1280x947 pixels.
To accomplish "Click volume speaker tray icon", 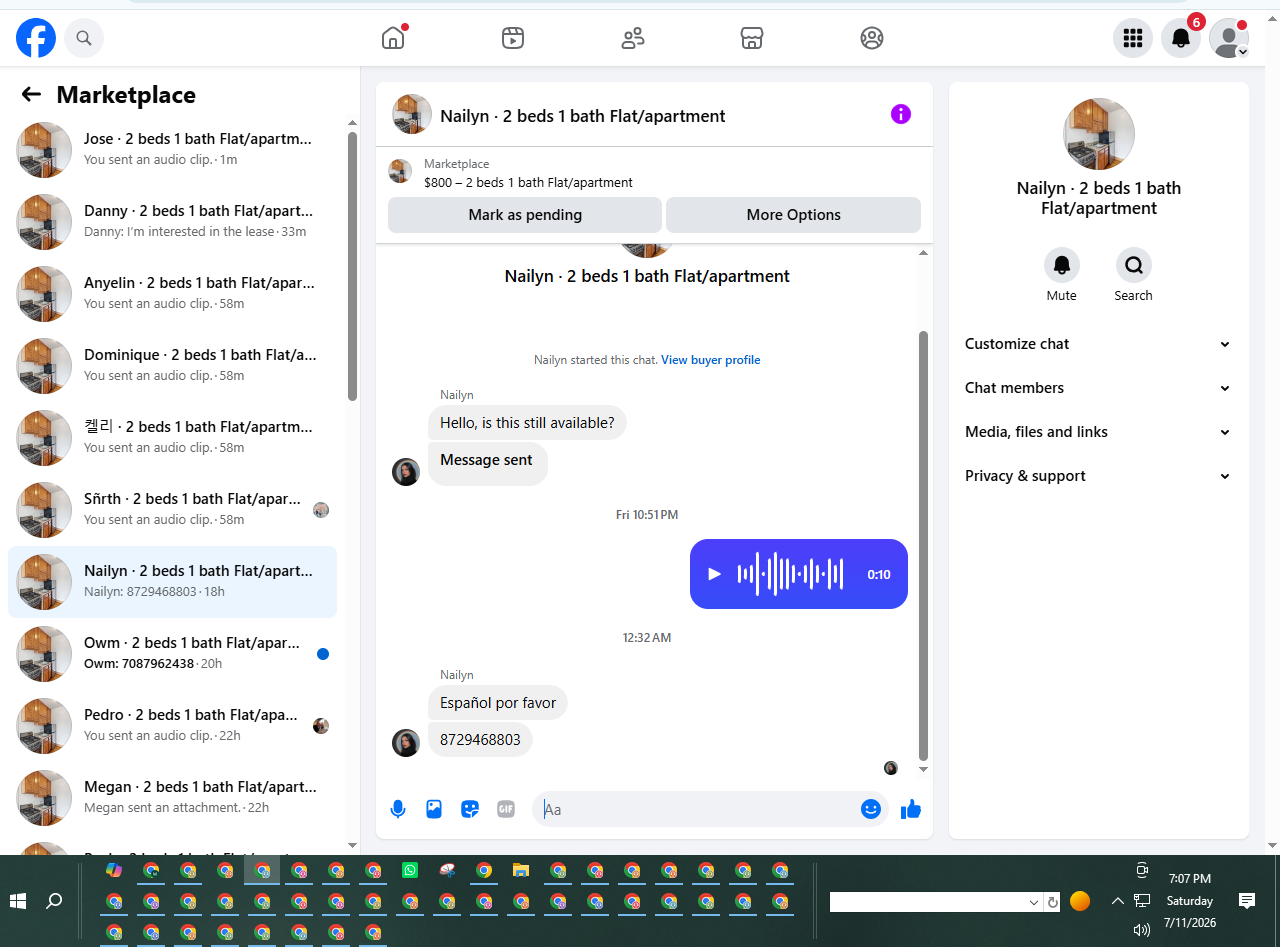I will pos(1142,930).
